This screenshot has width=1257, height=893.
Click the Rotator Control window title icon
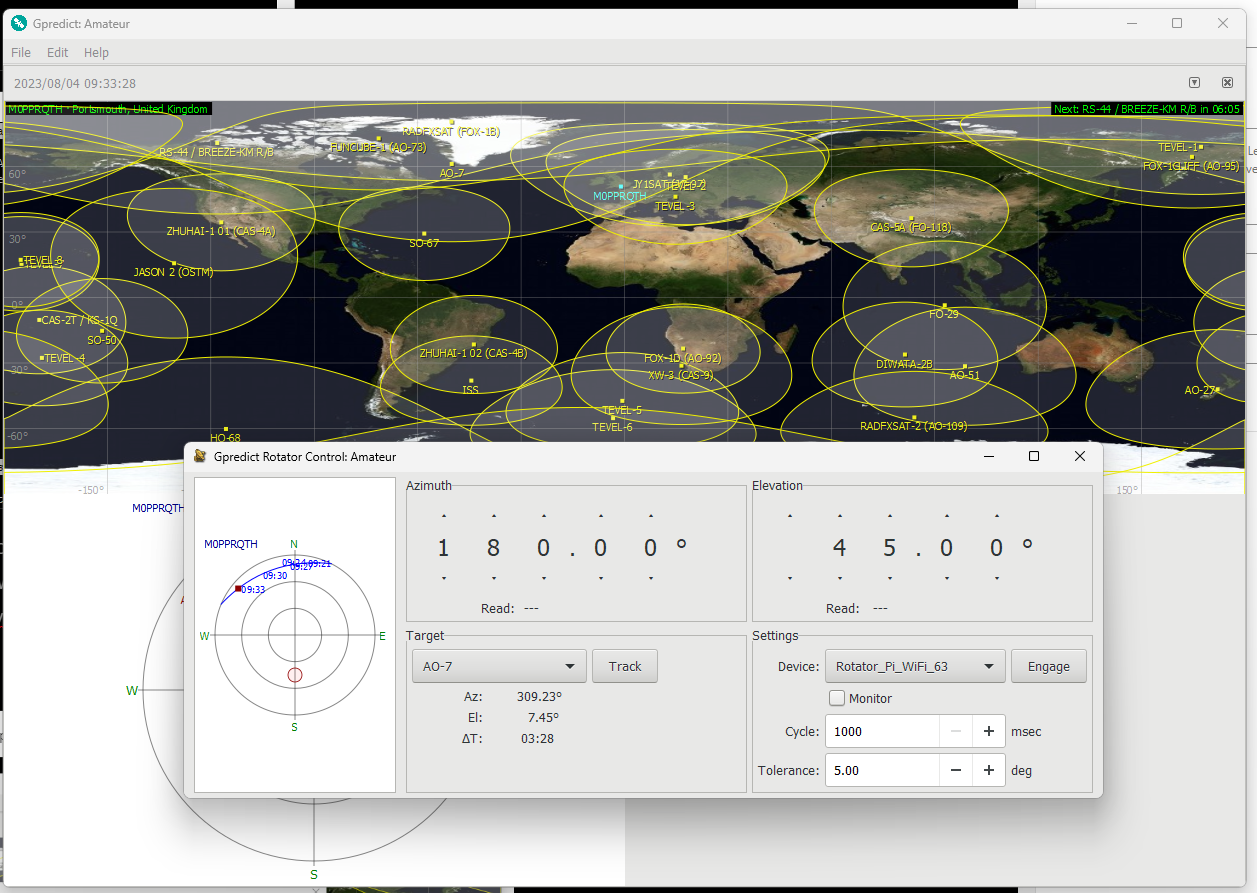(x=200, y=456)
